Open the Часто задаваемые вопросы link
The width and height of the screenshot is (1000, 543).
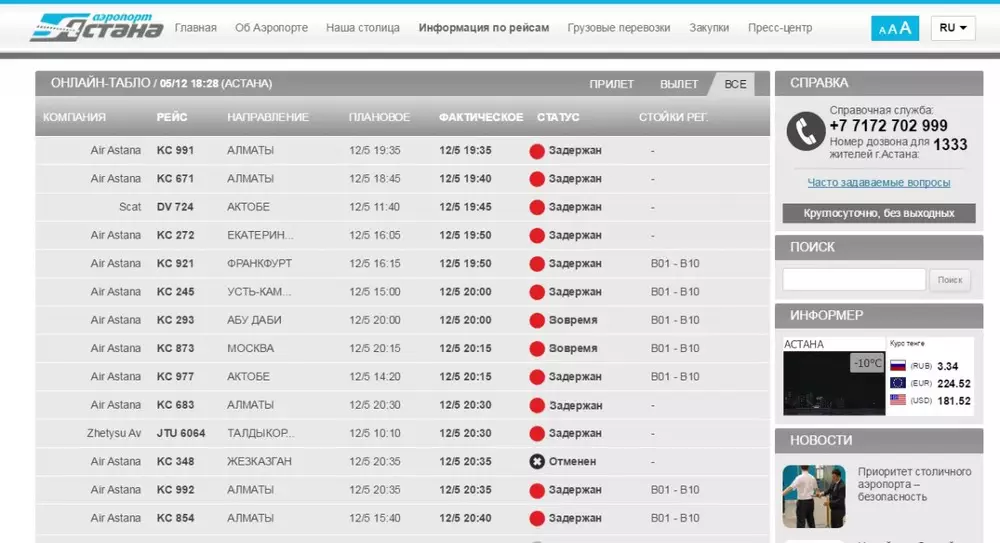(x=878, y=183)
